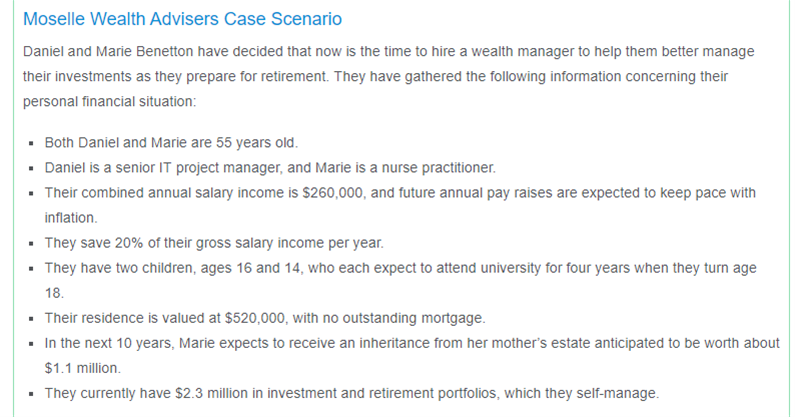The height and width of the screenshot is (417, 795).
Task: Click the bullet line mentioning Marie's mother's estate inheritance
Action: click(x=400, y=343)
